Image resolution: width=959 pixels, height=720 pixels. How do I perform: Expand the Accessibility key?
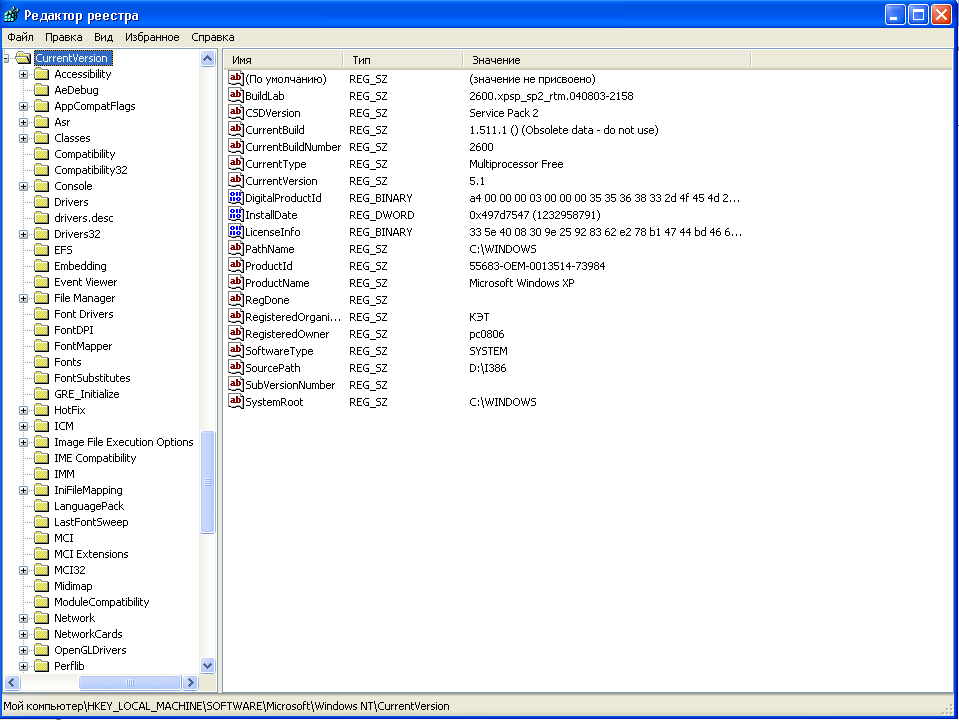click(x=23, y=74)
